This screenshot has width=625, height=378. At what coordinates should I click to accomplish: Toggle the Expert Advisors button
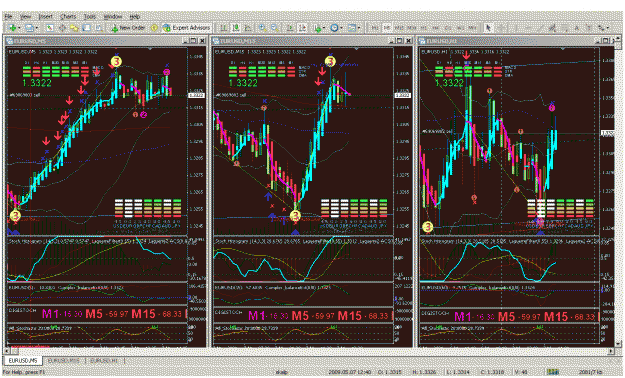(186, 28)
